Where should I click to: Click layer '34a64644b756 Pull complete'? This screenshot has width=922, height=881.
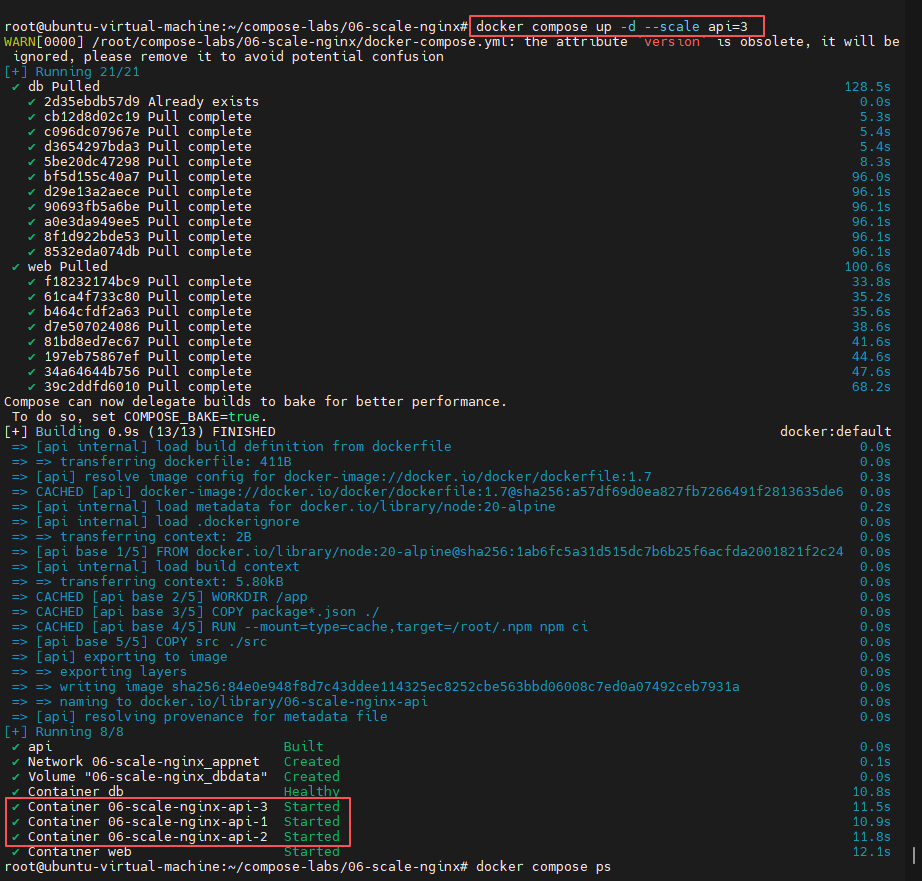click(x=148, y=372)
